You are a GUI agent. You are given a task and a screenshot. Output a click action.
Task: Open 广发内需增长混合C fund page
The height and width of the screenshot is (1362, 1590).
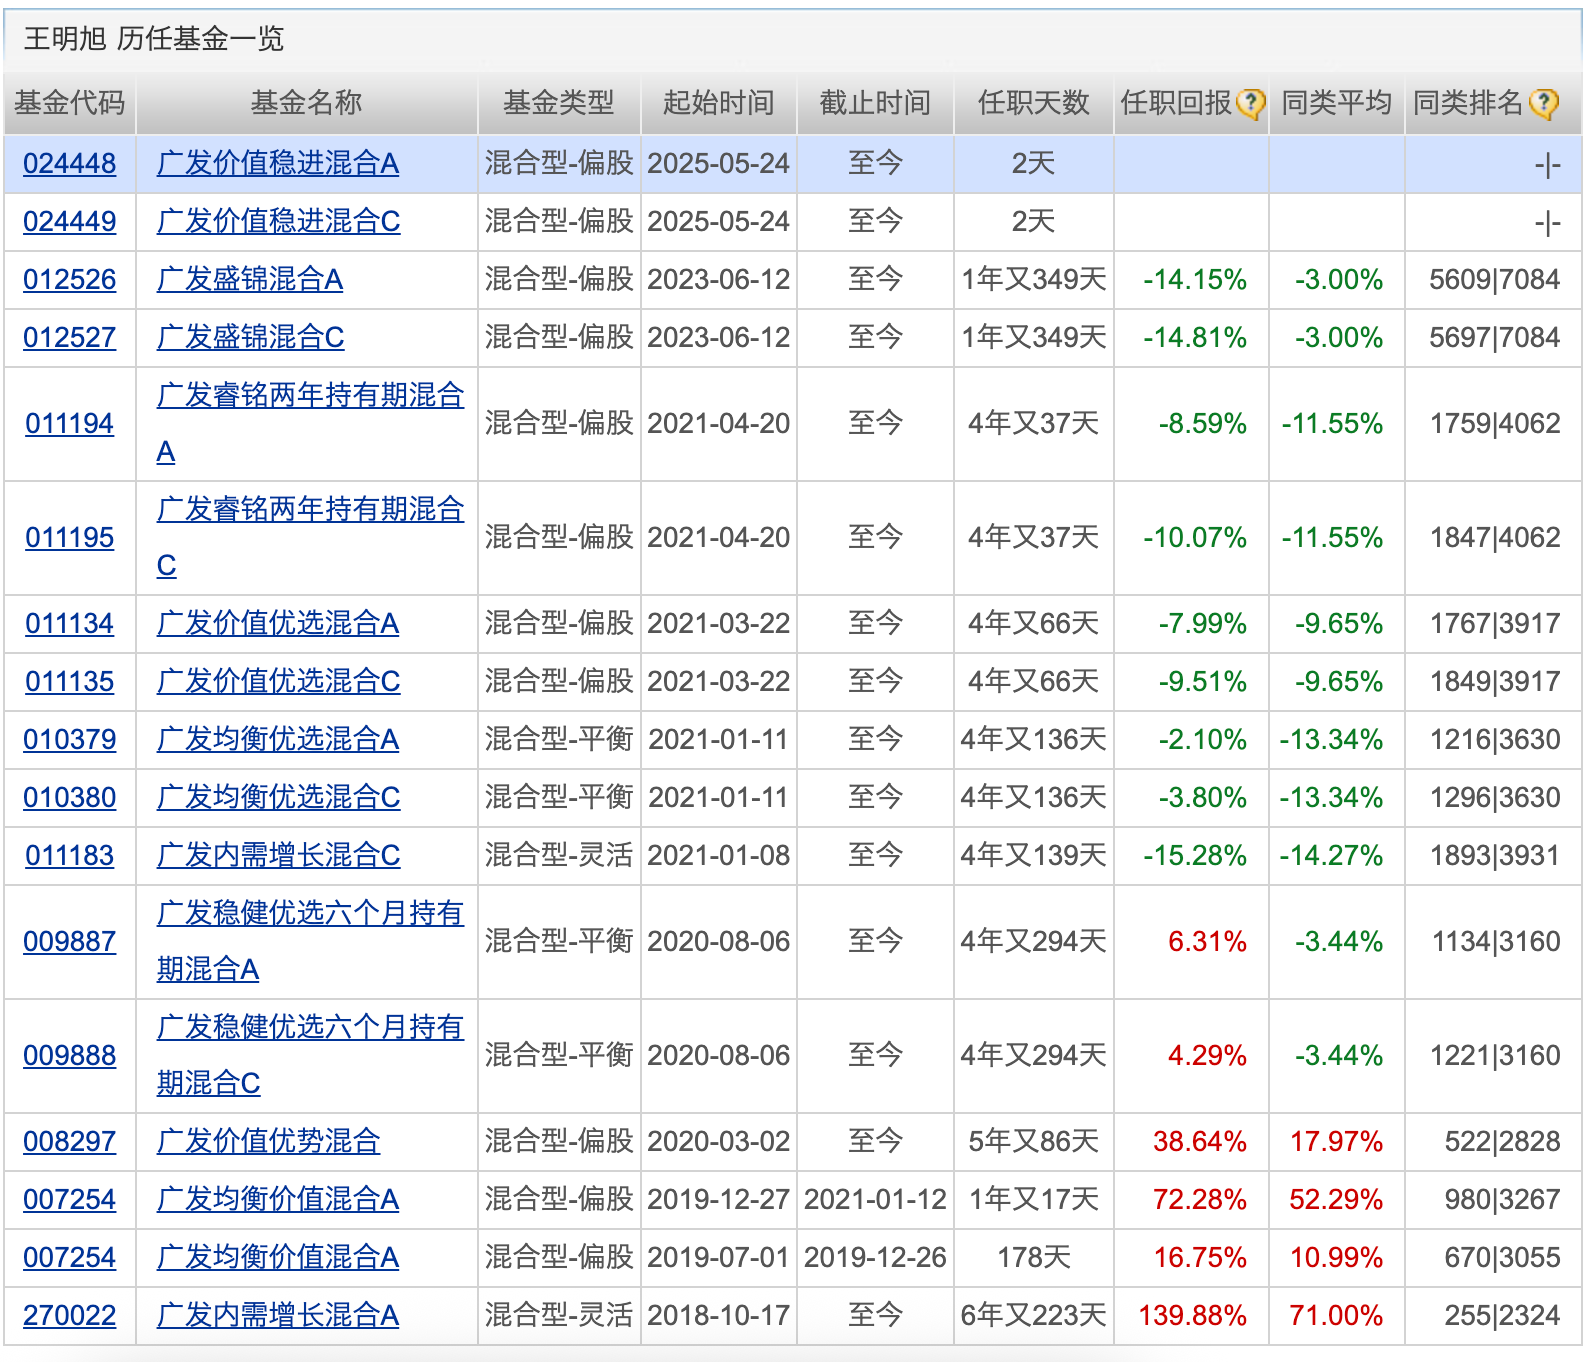click(x=279, y=856)
